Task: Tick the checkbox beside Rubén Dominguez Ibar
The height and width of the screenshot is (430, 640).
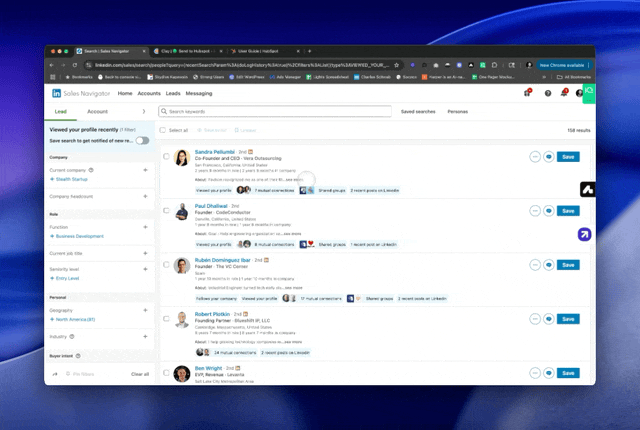Action: point(166,265)
